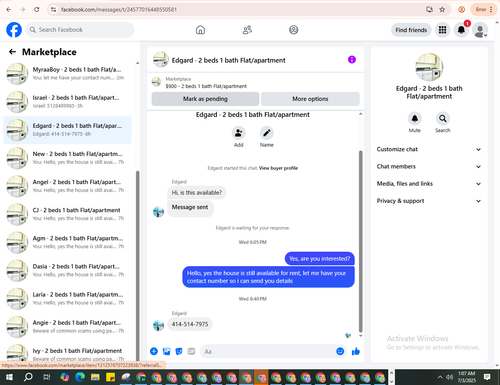Send a thumbs-up like
This screenshot has width=500, height=385.
(356, 351)
